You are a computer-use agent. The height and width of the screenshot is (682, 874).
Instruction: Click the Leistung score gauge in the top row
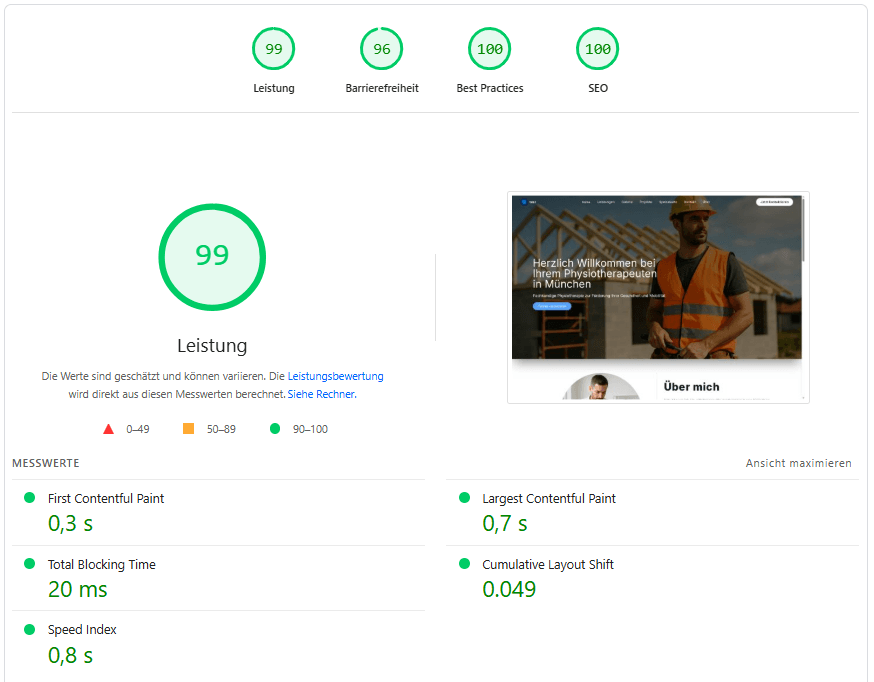coord(273,49)
